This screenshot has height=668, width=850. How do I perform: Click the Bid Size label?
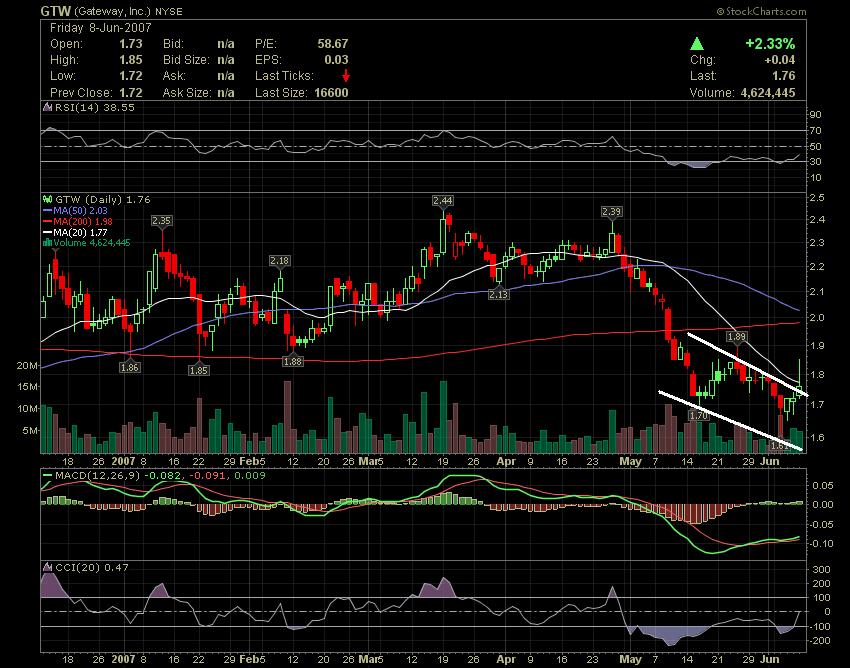pos(186,60)
